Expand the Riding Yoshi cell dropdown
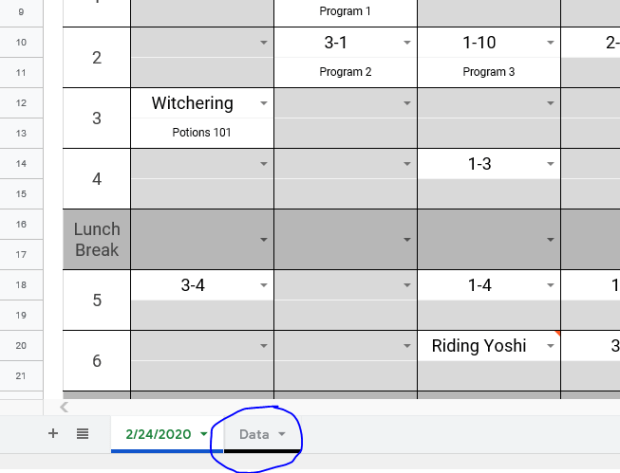620x473 pixels. [x=550, y=346]
